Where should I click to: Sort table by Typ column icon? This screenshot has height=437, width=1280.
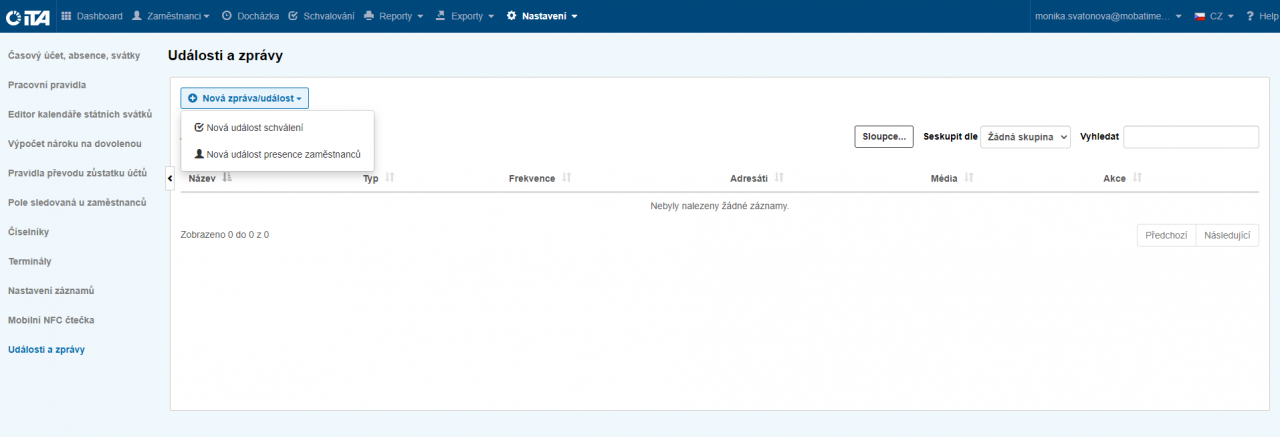pos(390,178)
